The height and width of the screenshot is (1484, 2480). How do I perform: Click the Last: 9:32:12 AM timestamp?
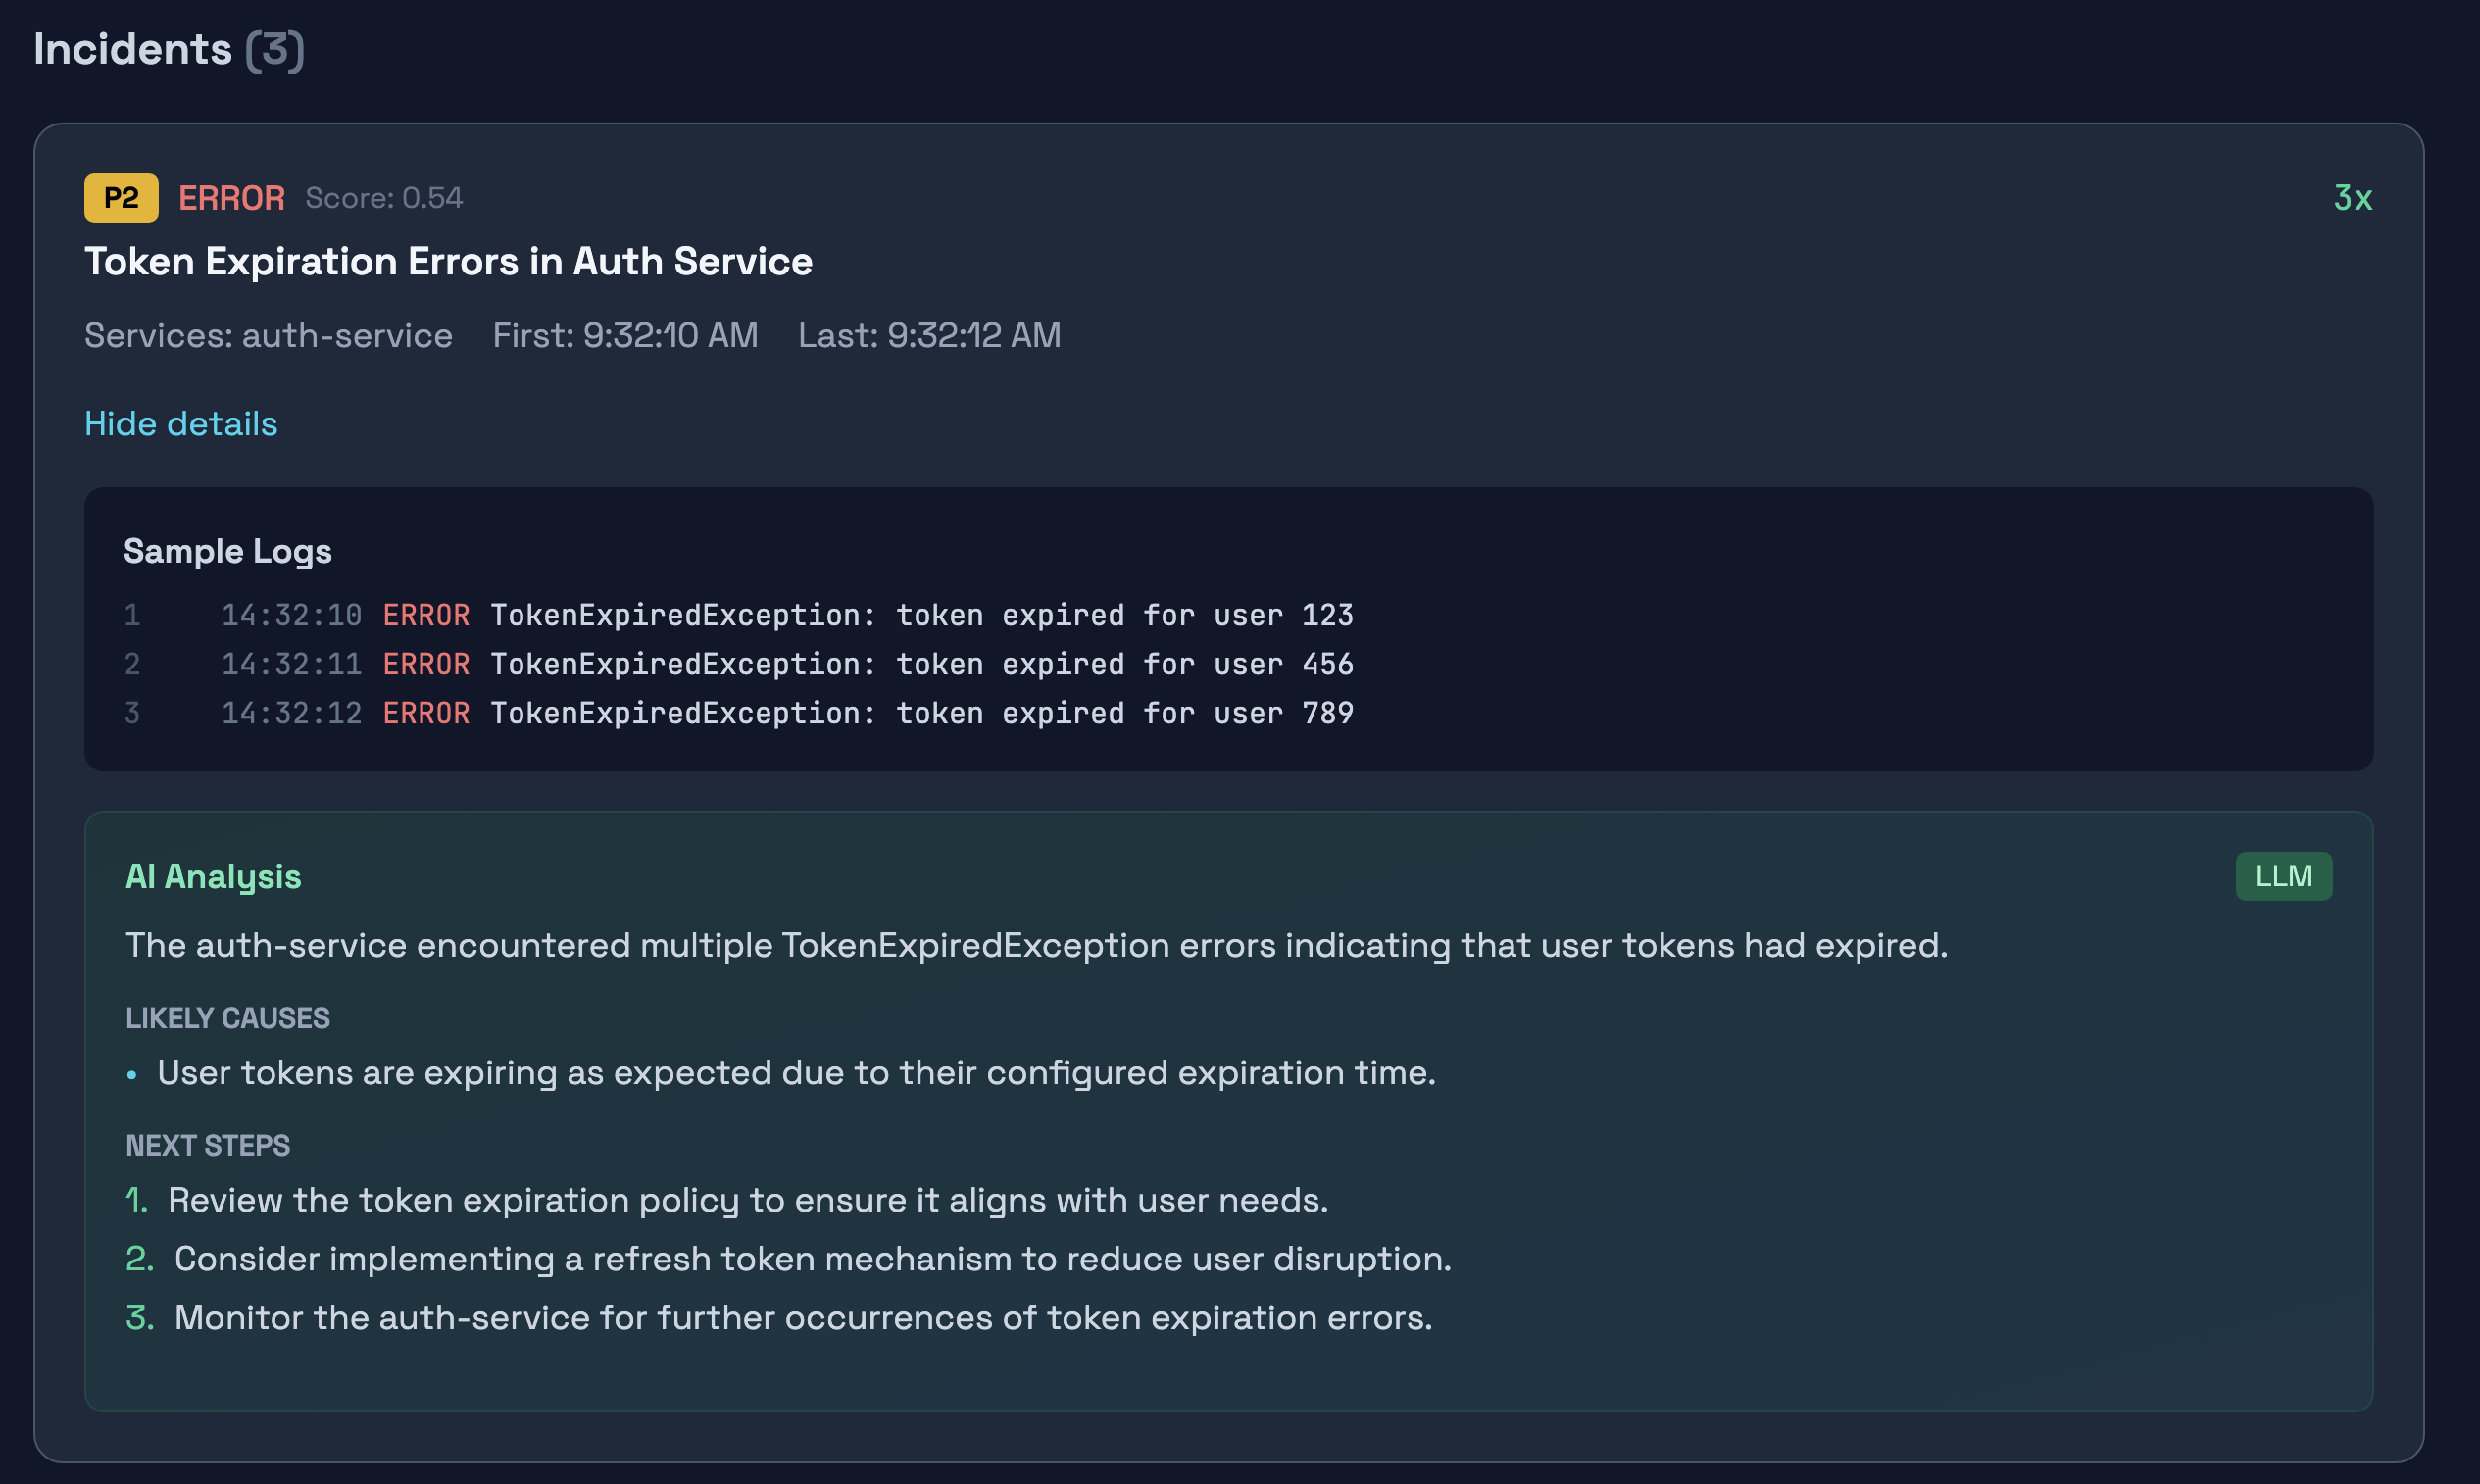tap(929, 336)
